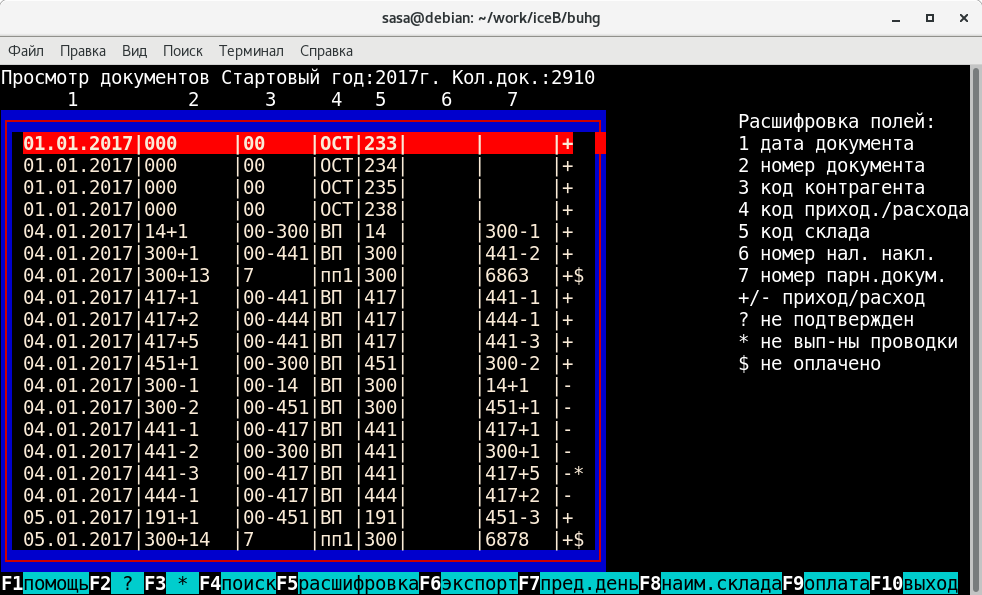Viewport: 982px width, 595px height.
Task: Close the terminal window
Action: pos(964,19)
